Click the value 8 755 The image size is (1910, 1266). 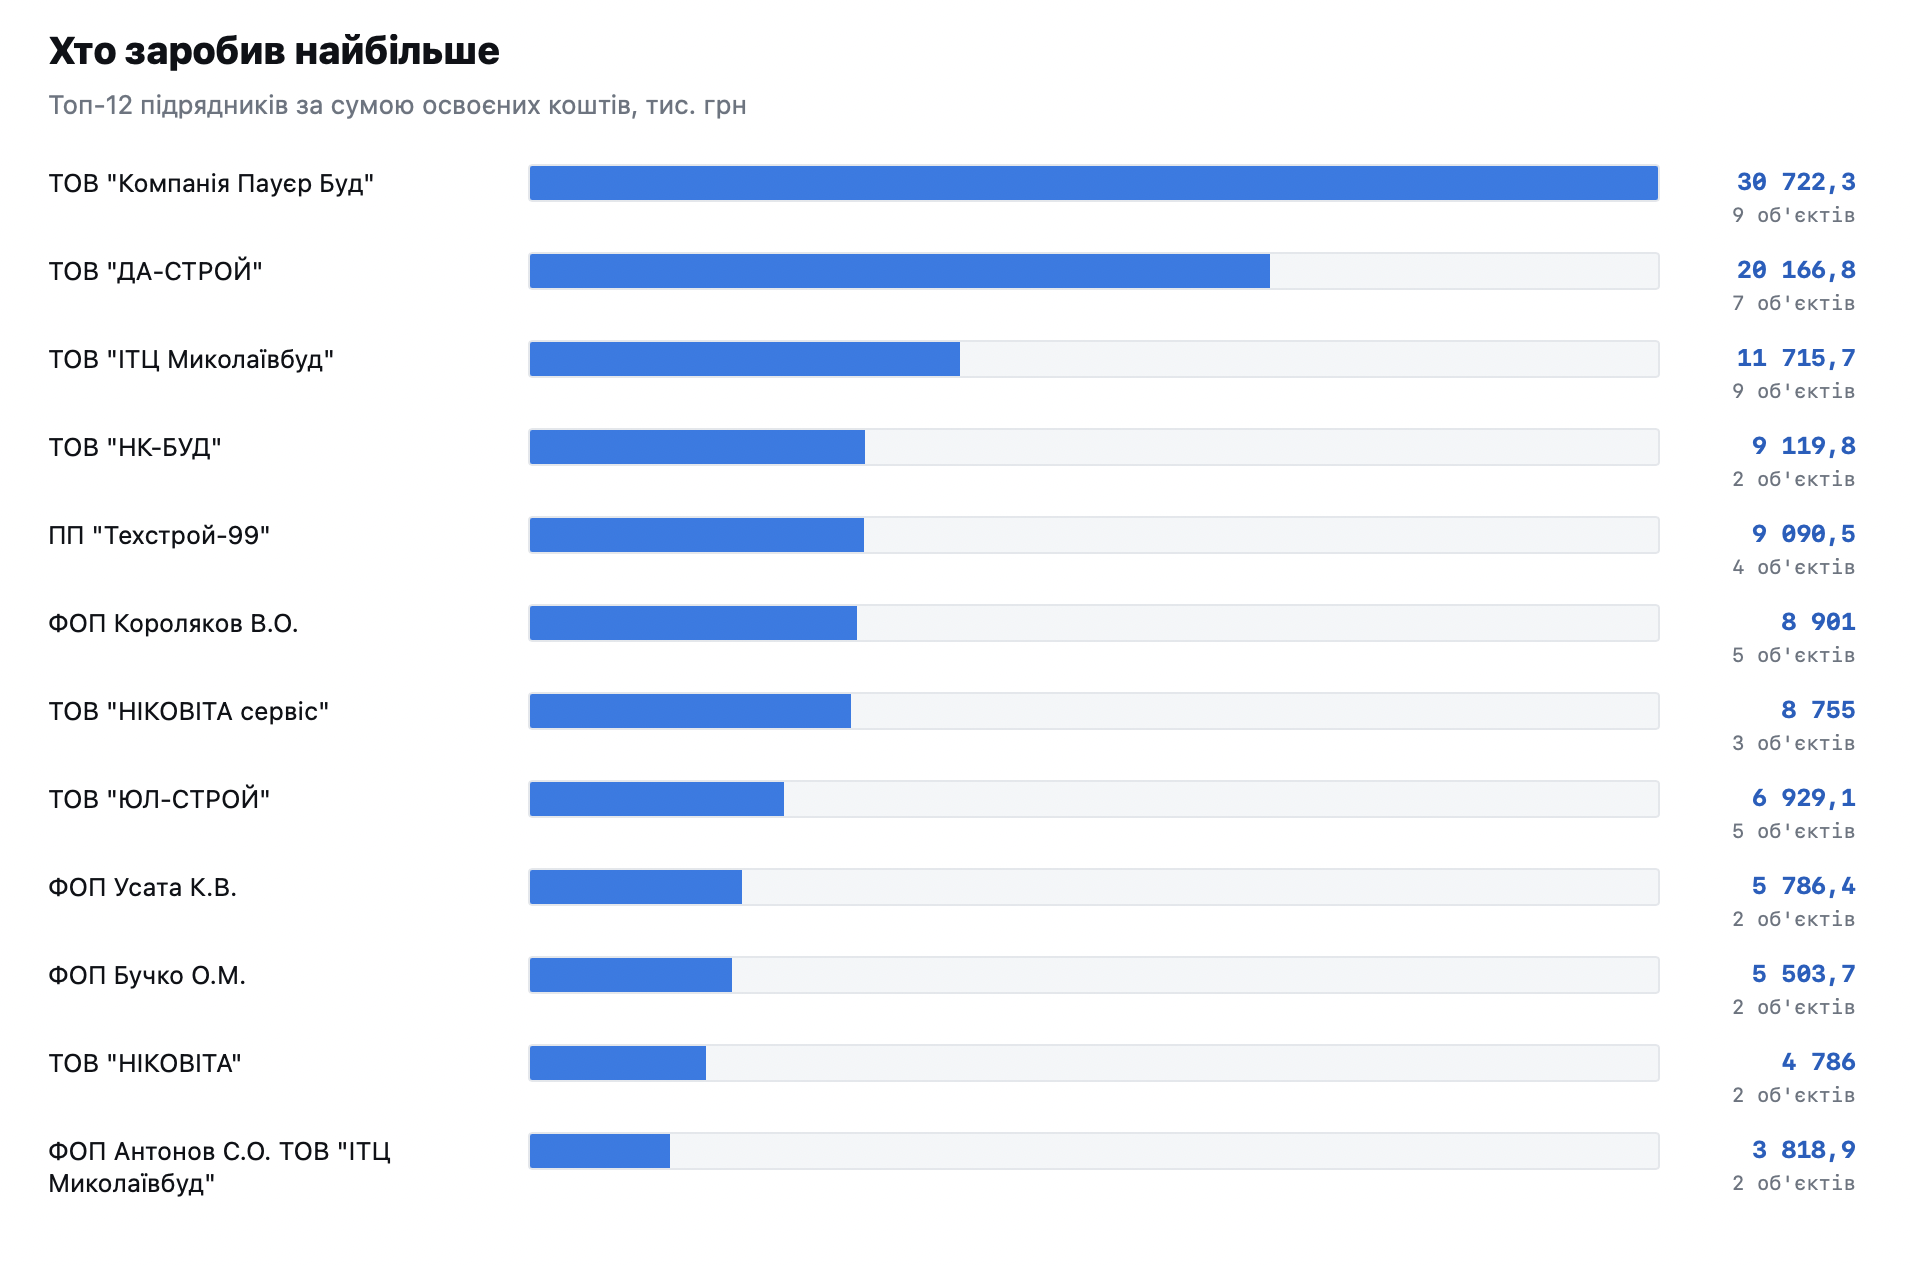[1818, 710]
